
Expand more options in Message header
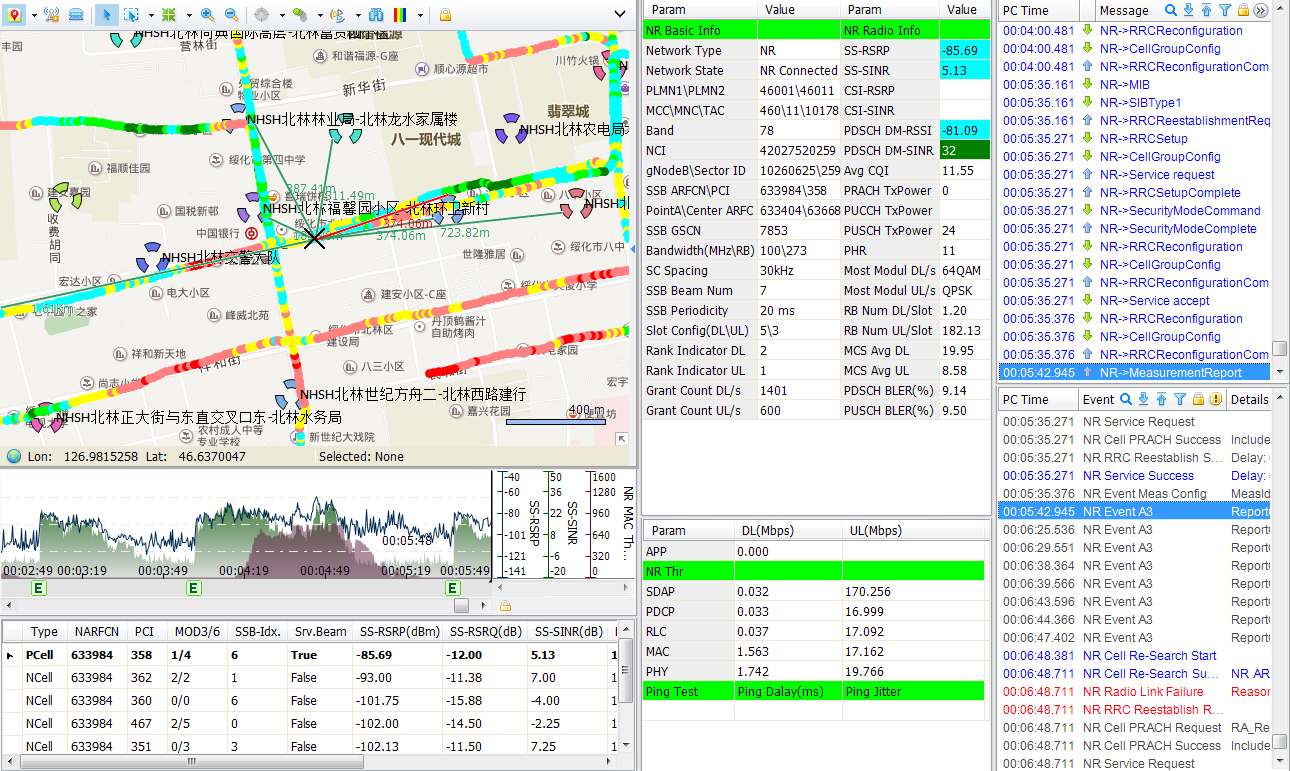pyautogui.click(x=1261, y=10)
